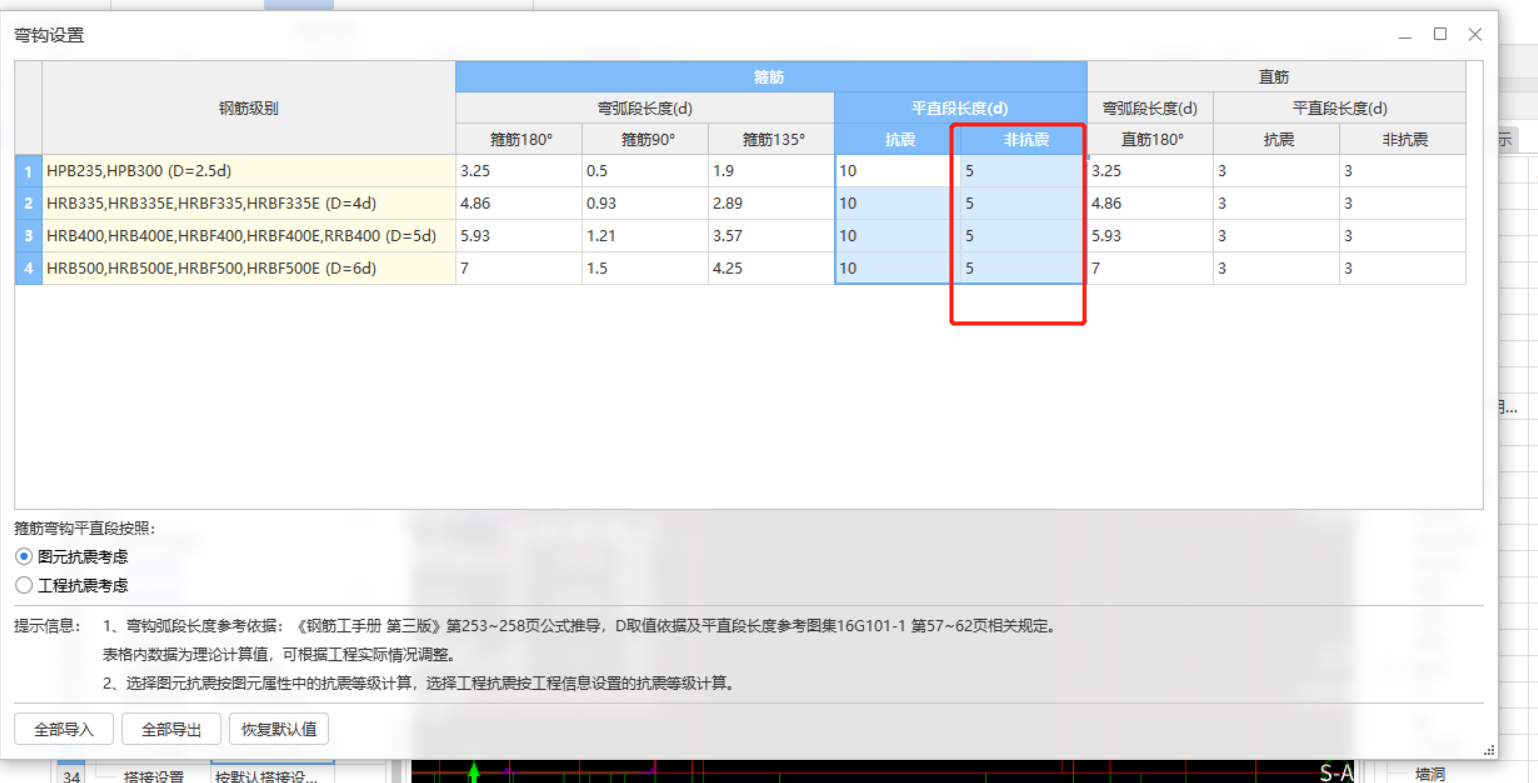Edit 箍筋90° value 1.5 for HRB500
This screenshot has width=1538, height=783.
[645, 268]
